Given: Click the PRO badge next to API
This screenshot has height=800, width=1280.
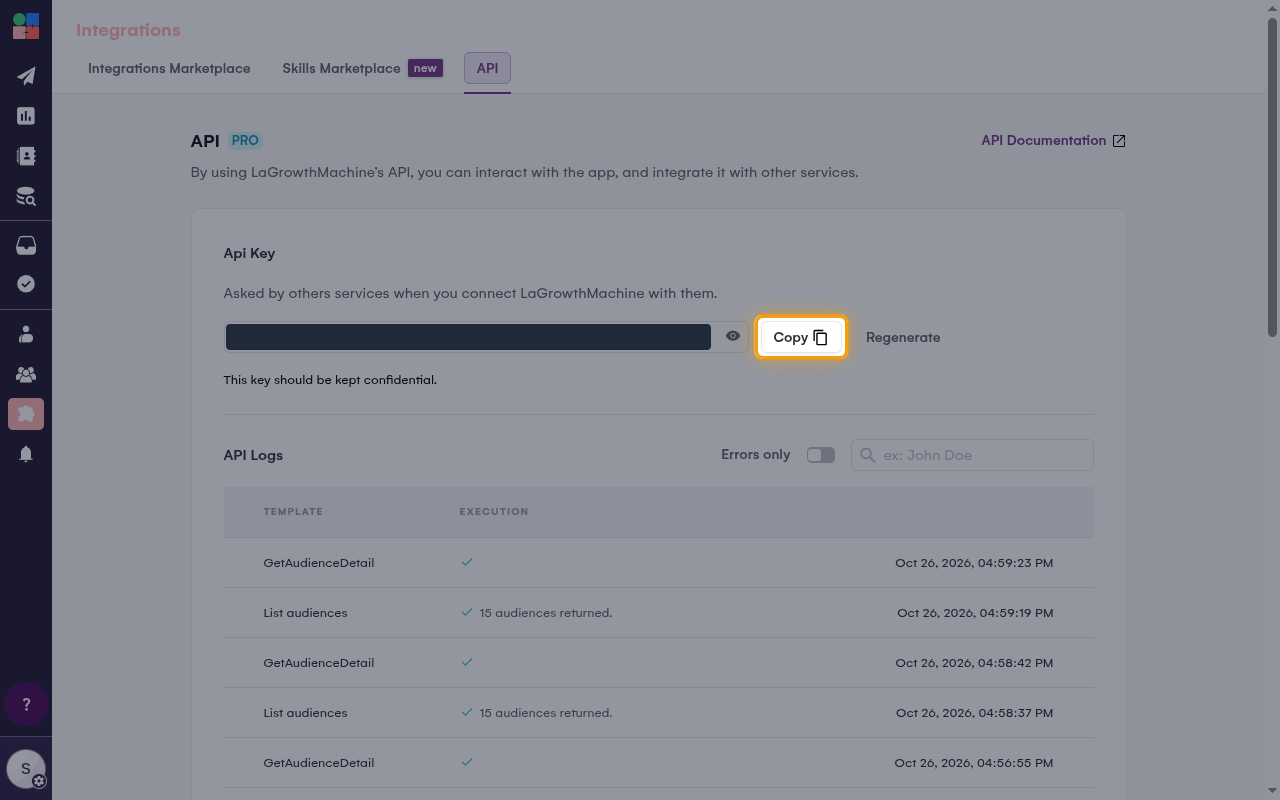Looking at the screenshot, I should coord(245,141).
